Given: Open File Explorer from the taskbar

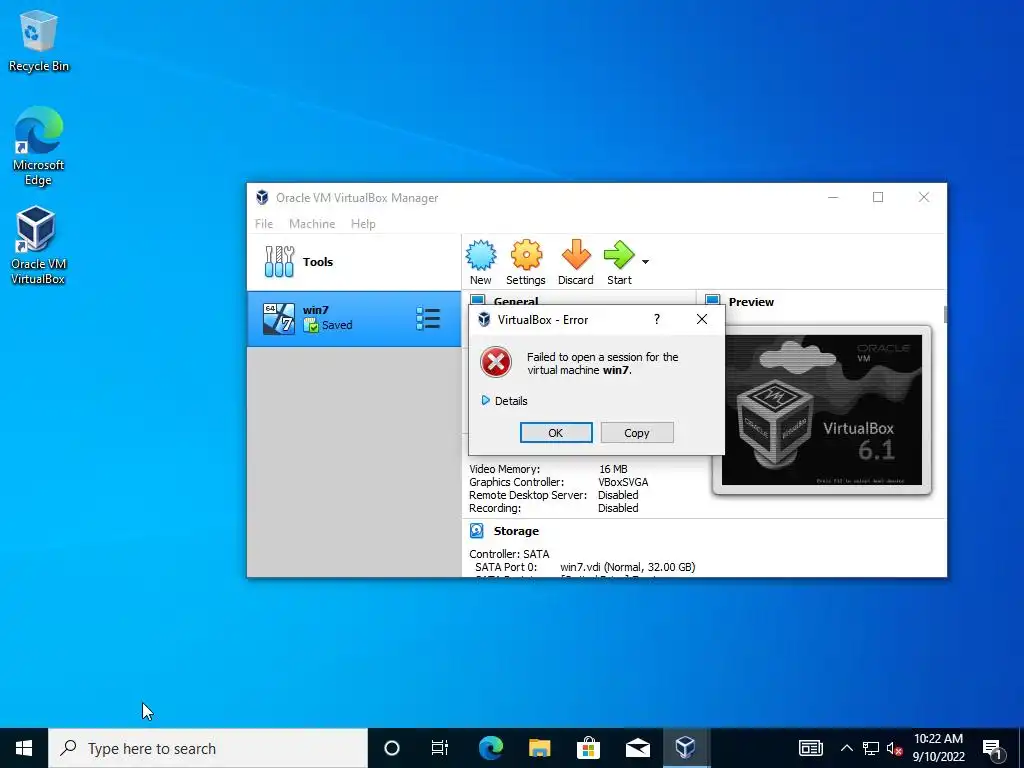Looking at the screenshot, I should coord(539,748).
